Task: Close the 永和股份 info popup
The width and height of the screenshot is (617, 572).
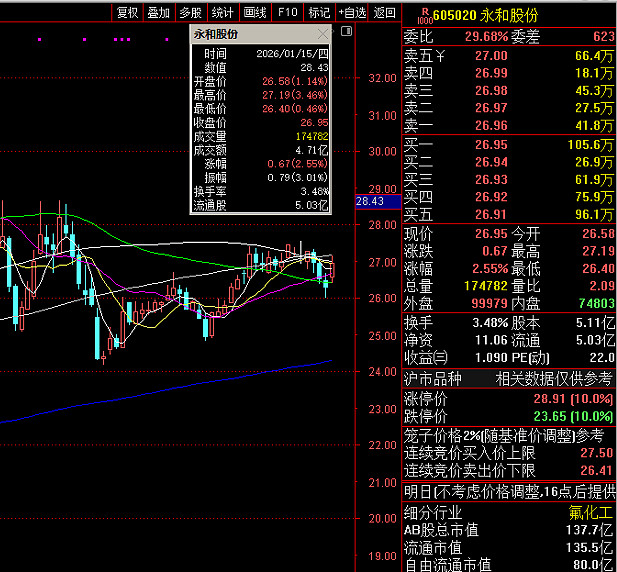Action: coord(323,34)
